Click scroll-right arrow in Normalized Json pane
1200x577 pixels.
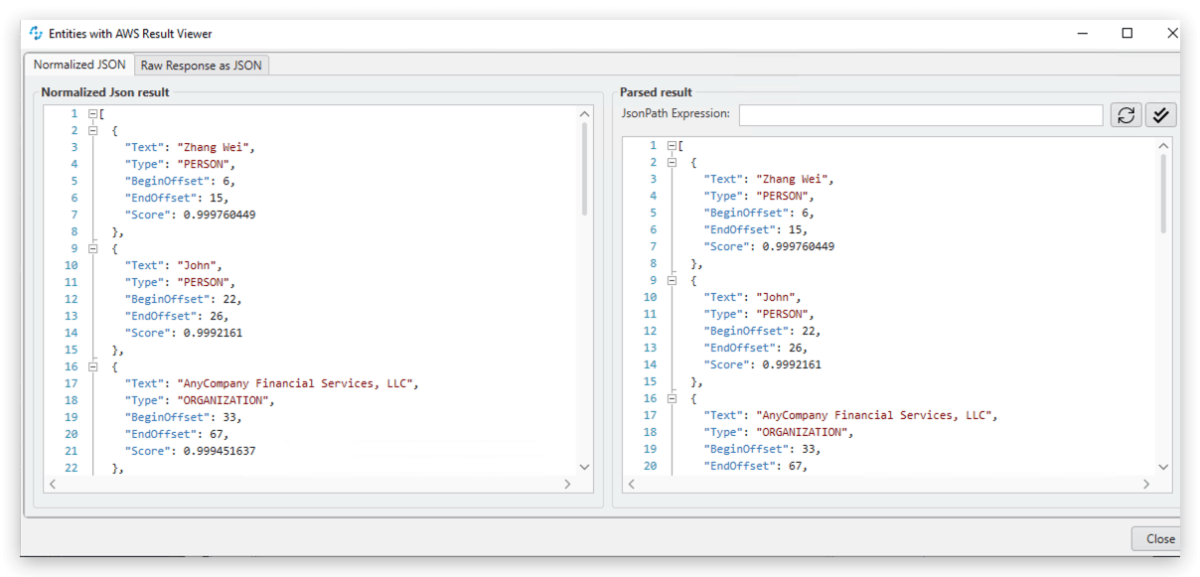tap(567, 484)
